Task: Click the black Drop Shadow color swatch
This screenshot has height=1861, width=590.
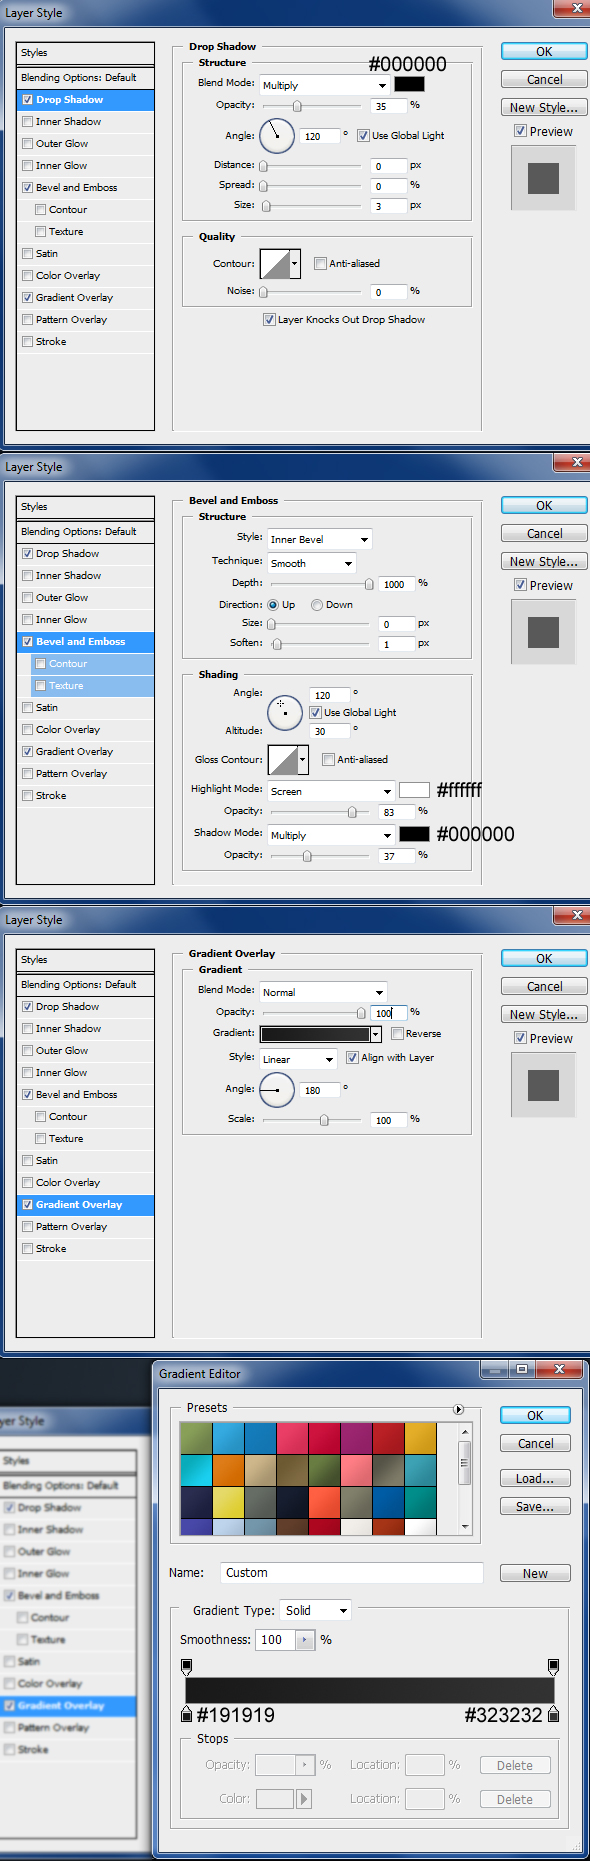Action: tap(409, 84)
